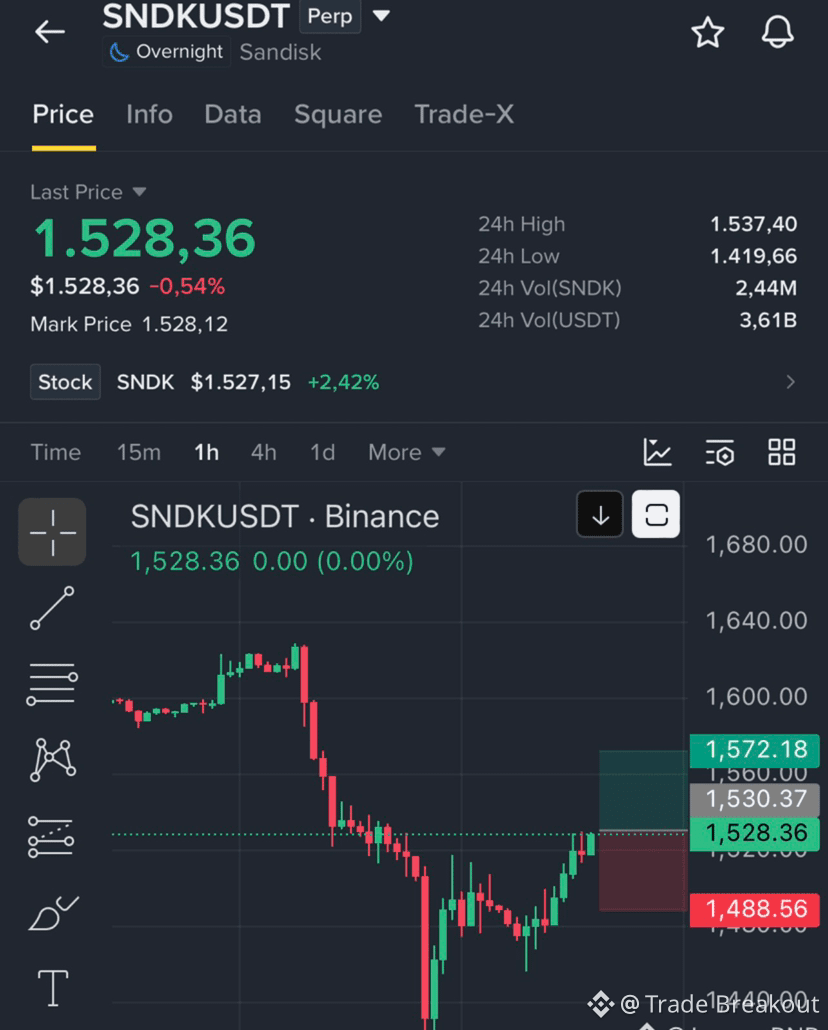Click the large 1.528,36 last price
828x1030 pixels.
(144, 238)
